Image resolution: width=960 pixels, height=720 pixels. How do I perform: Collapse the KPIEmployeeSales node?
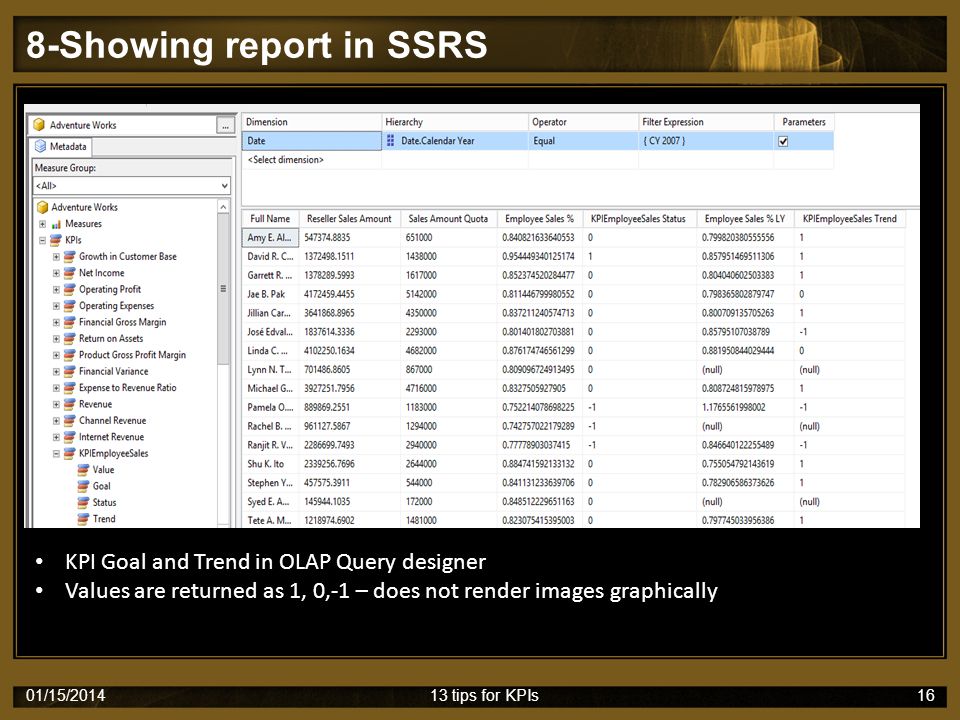pyautogui.click(x=56, y=454)
